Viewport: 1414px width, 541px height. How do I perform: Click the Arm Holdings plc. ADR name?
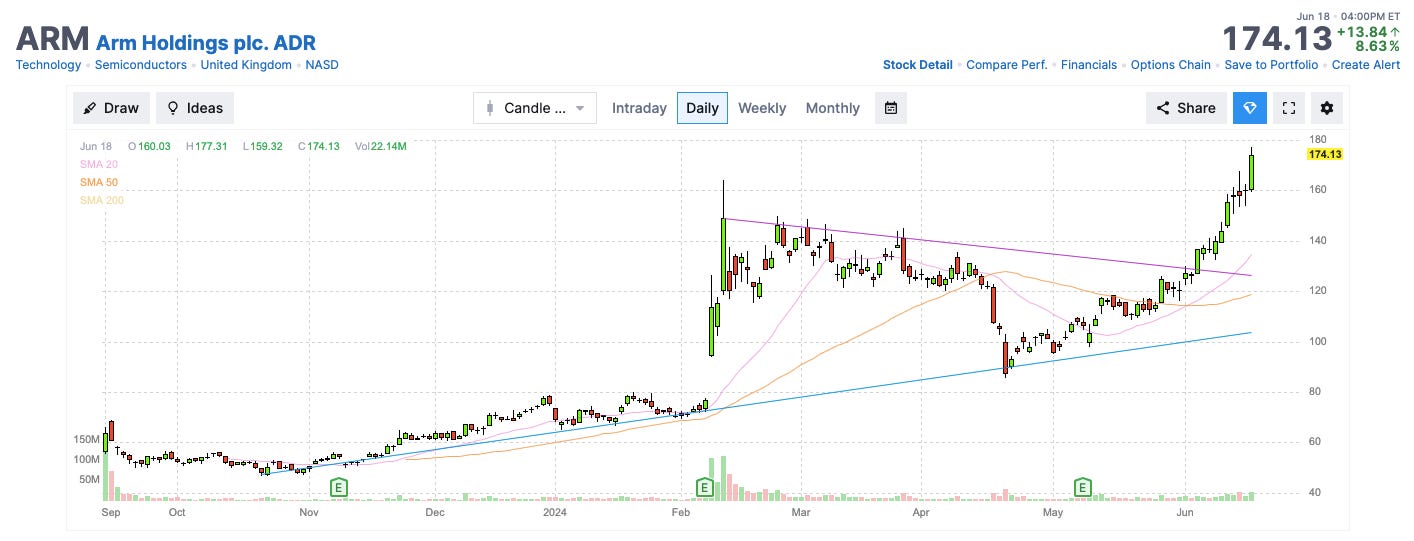[206, 42]
